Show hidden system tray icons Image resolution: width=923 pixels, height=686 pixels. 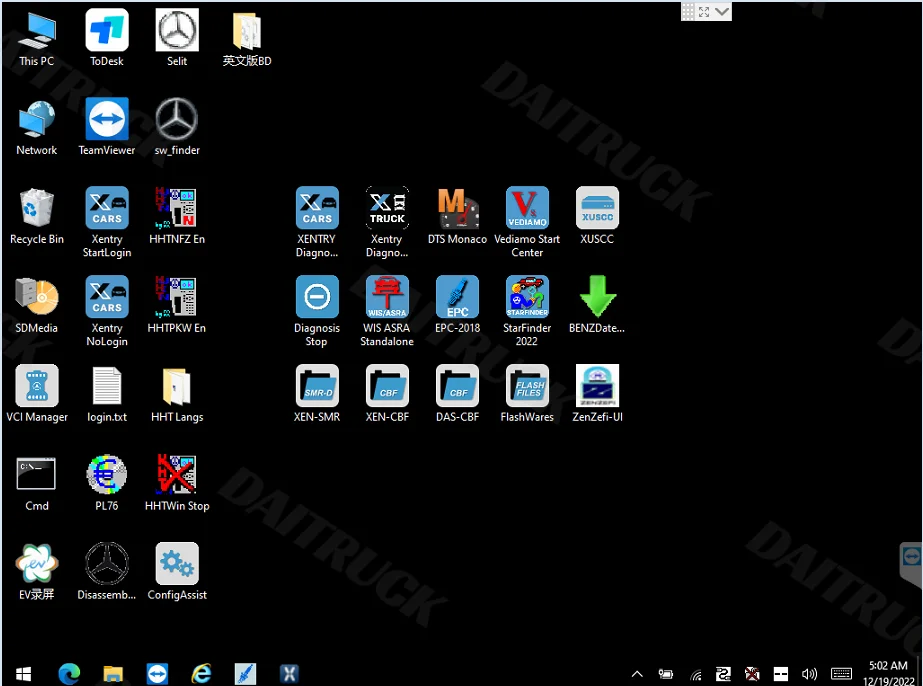click(637, 674)
